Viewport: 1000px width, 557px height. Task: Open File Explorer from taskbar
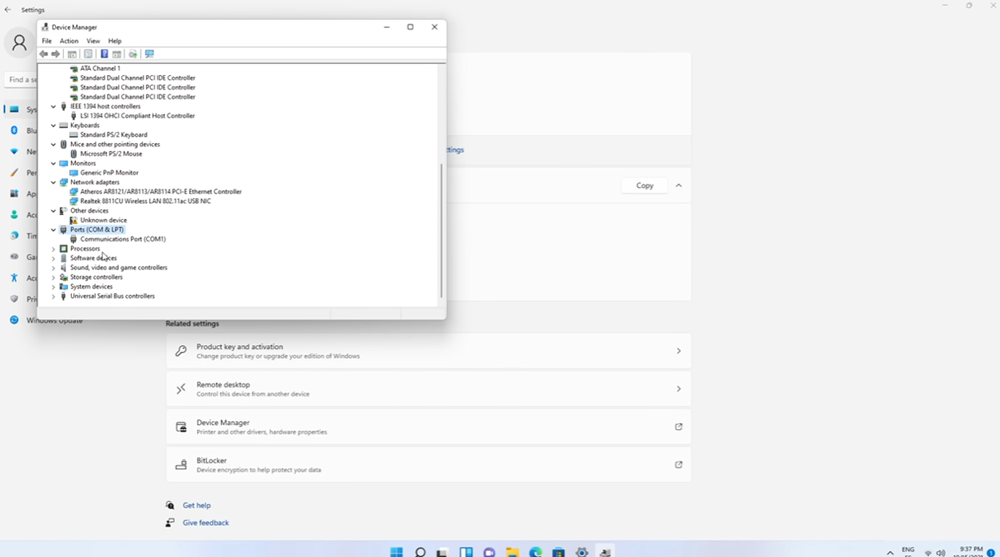[x=512, y=552]
